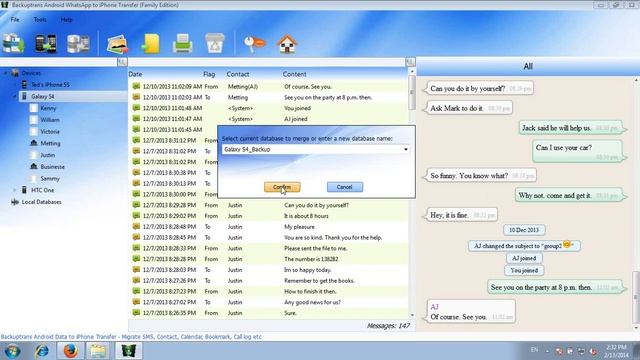Click the home toolbar icon
Image resolution: width=640 pixels, height=360 pixels.
(287, 44)
